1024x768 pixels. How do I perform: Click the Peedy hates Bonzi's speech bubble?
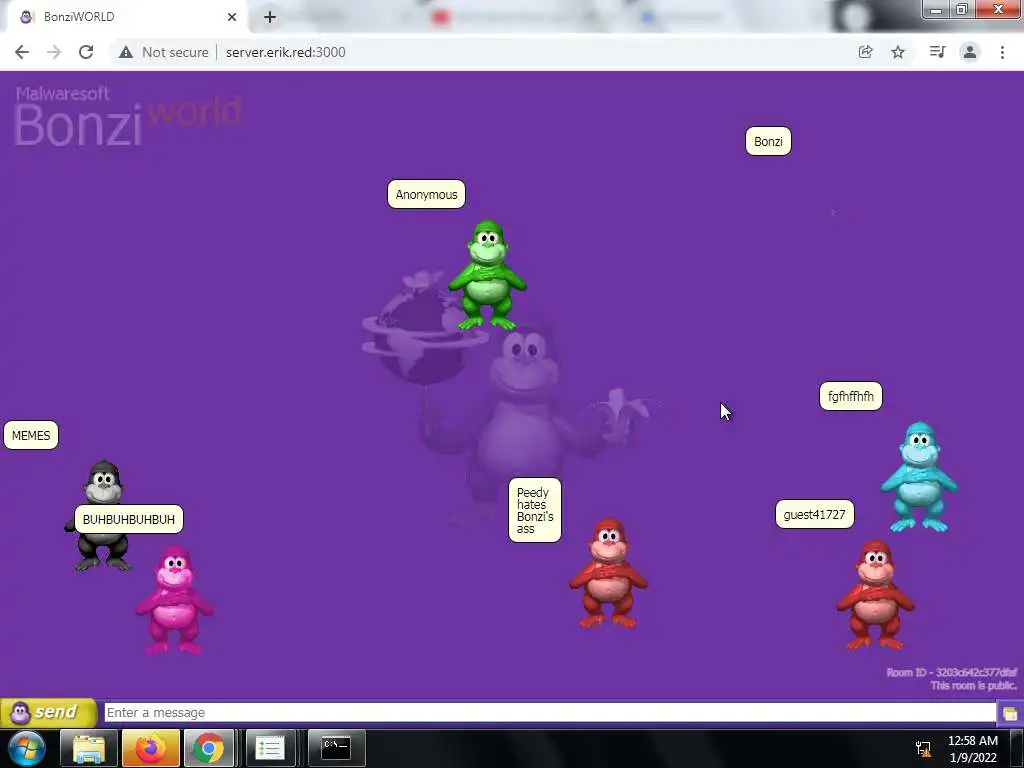[x=534, y=510]
